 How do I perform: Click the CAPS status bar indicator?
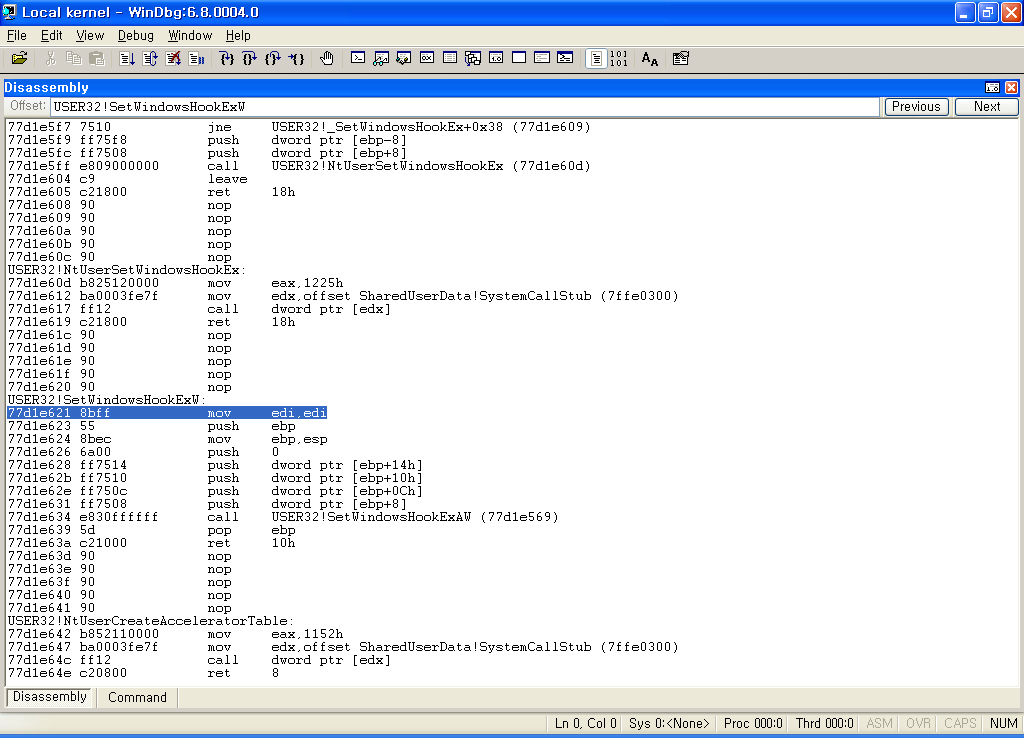coord(960,723)
